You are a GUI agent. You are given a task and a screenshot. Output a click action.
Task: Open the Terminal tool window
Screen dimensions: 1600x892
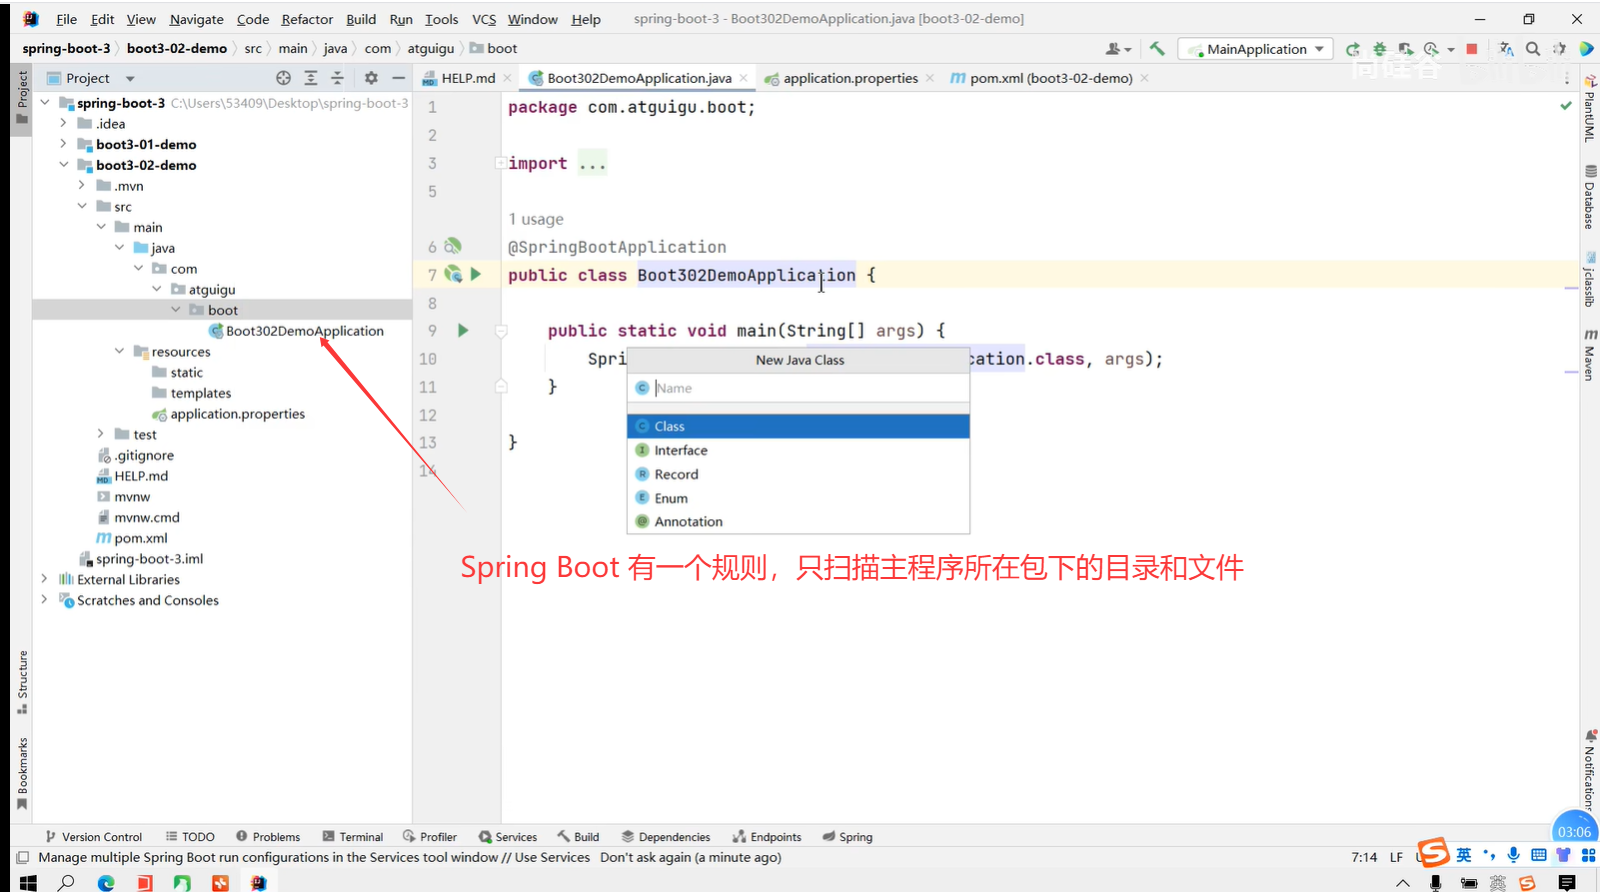353,837
